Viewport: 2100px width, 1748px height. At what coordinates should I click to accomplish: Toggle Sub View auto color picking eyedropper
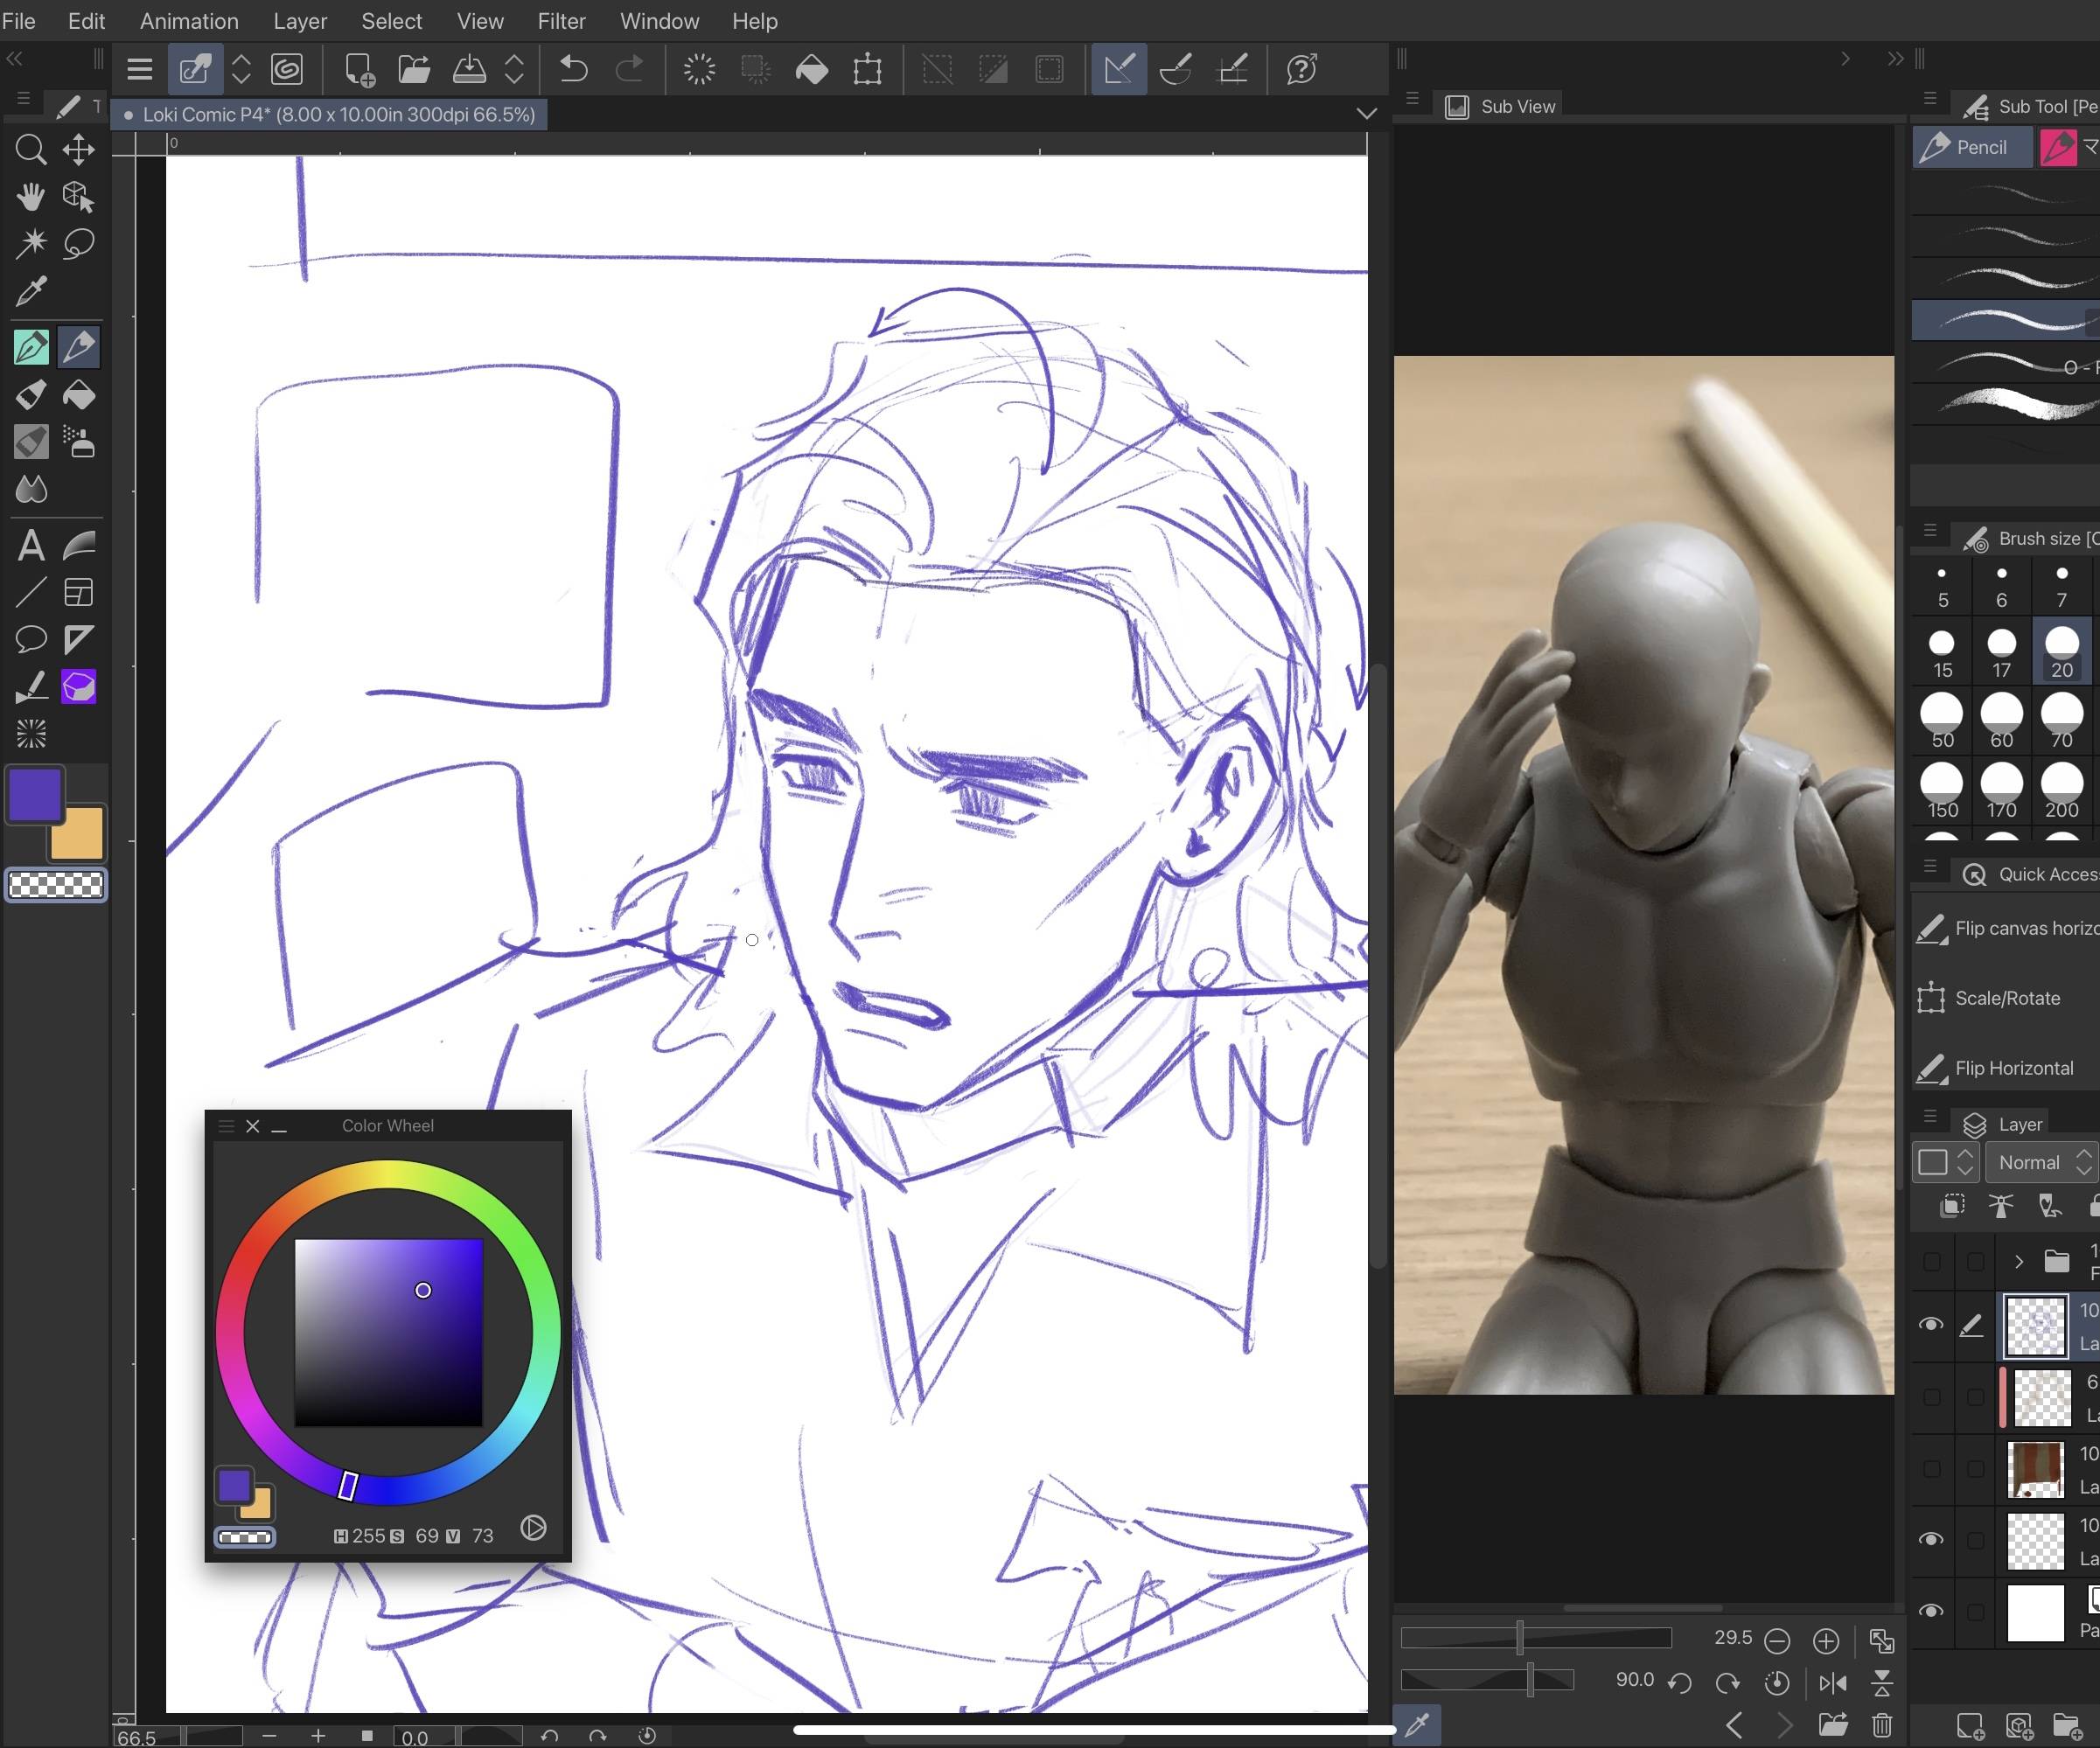1418,1724
